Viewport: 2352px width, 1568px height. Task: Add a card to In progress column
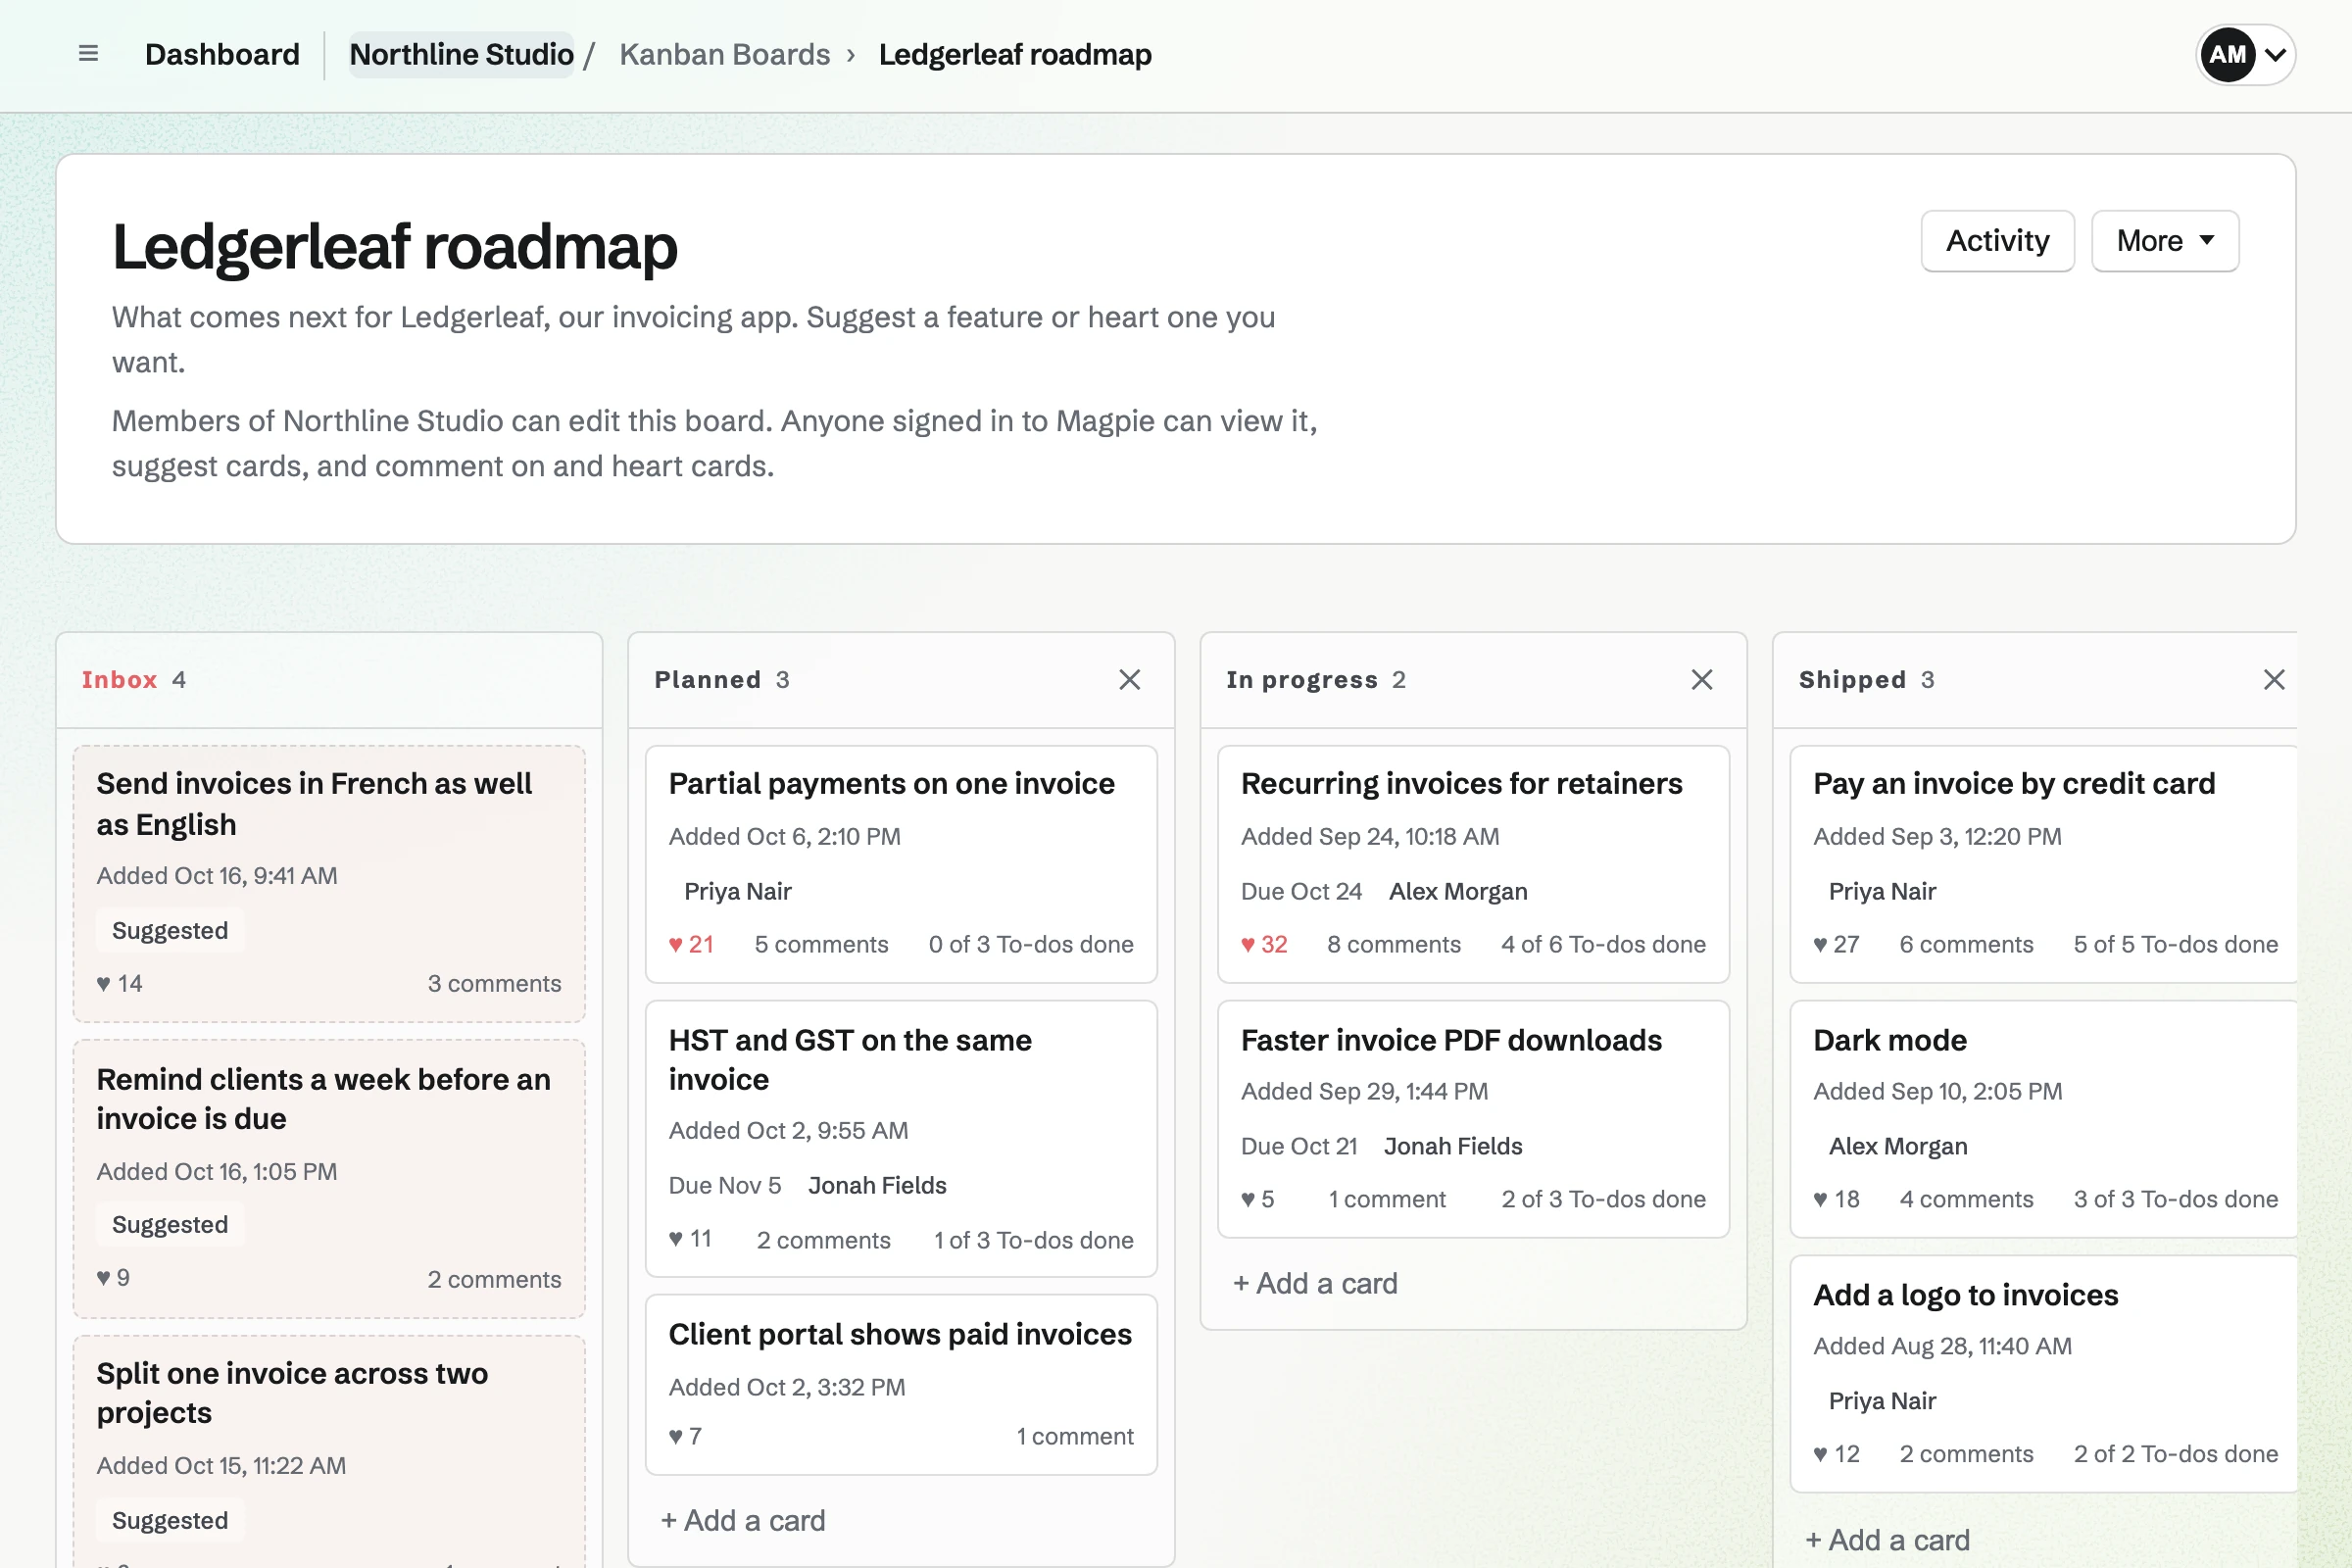coord(1315,1283)
